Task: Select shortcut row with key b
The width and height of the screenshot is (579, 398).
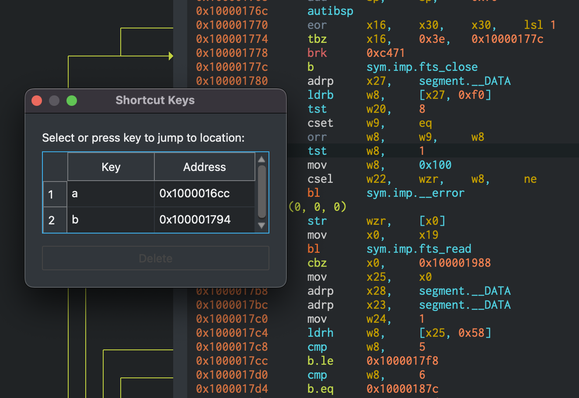Action: point(149,220)
